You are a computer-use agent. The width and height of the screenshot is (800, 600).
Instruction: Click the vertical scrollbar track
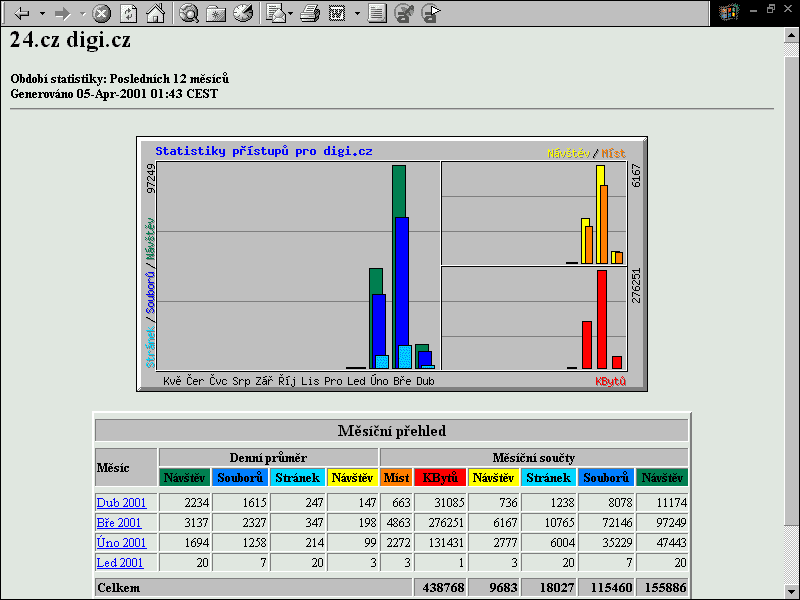point(791,554)
